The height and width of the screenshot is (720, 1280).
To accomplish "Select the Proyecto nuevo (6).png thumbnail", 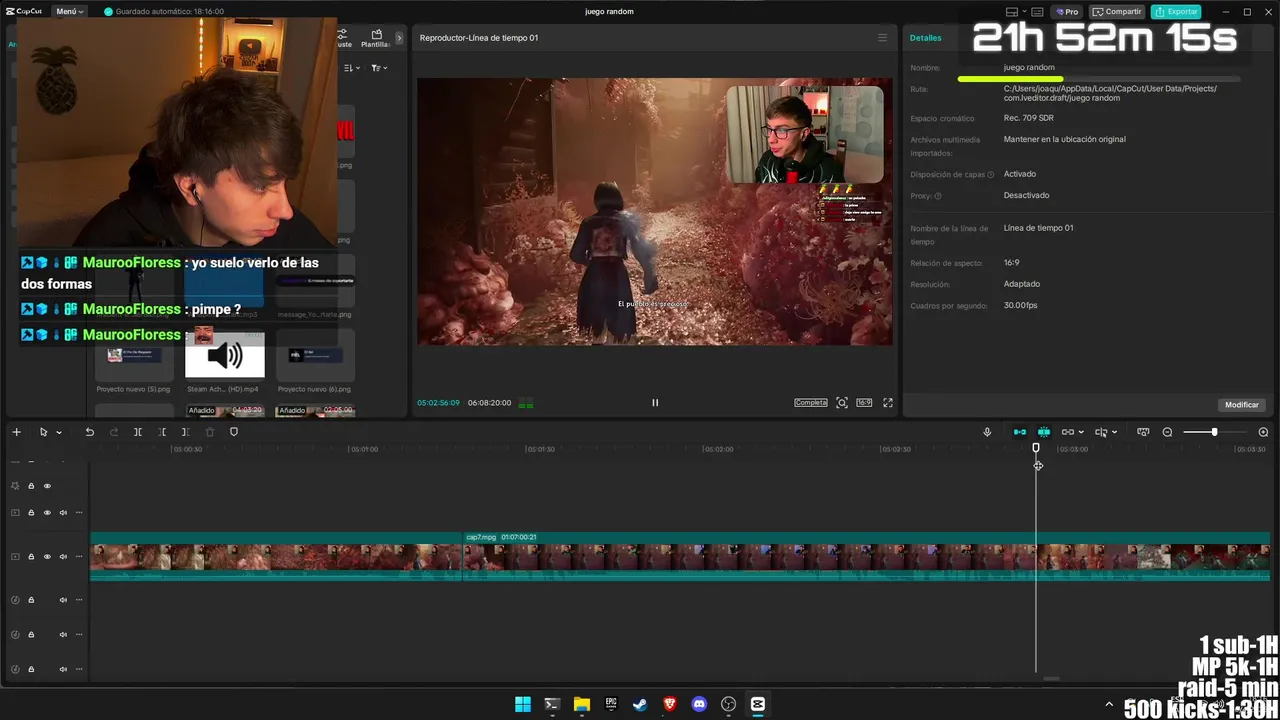I will (315, 355).
